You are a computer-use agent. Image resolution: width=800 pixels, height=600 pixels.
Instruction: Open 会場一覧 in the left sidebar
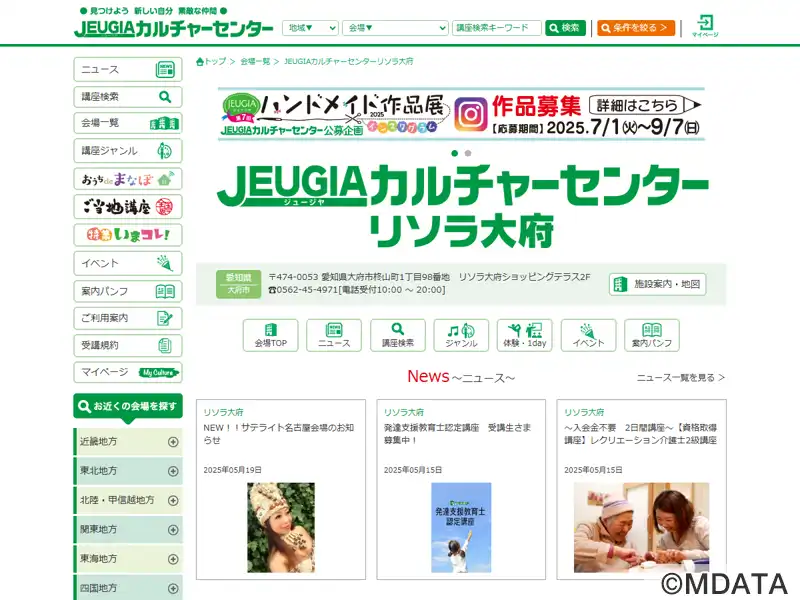128,123
